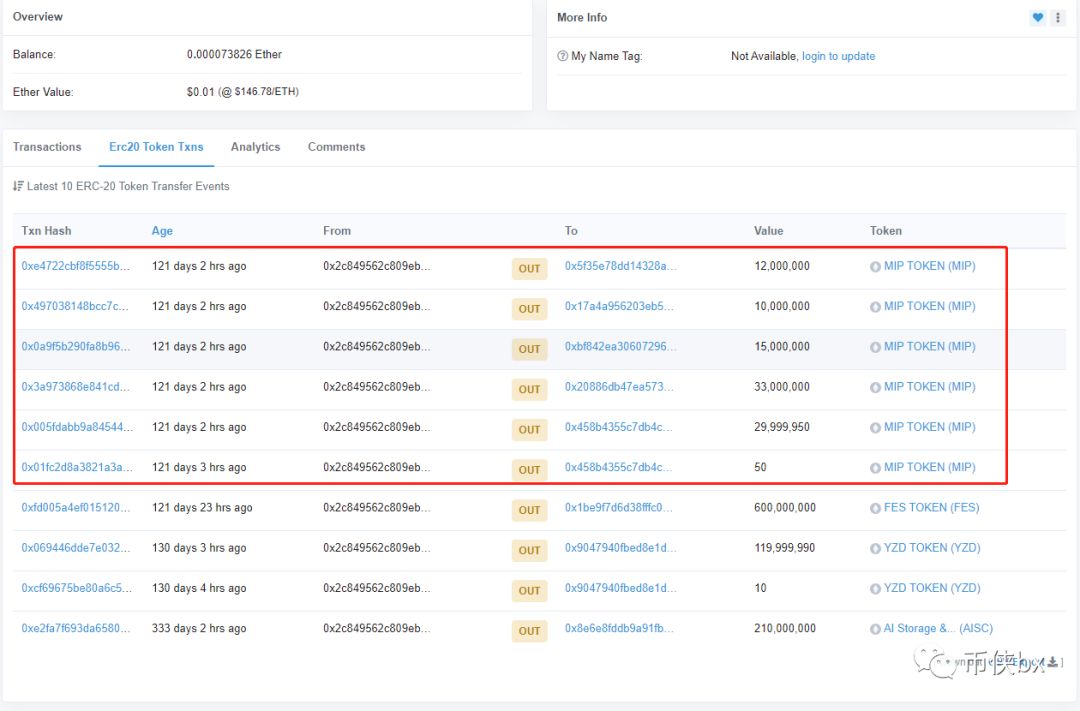The width and height of the screenshot is (1080, 711).
Task: Open recipient address 0xbf842ea30607296
Action: [x=621, y=347]
